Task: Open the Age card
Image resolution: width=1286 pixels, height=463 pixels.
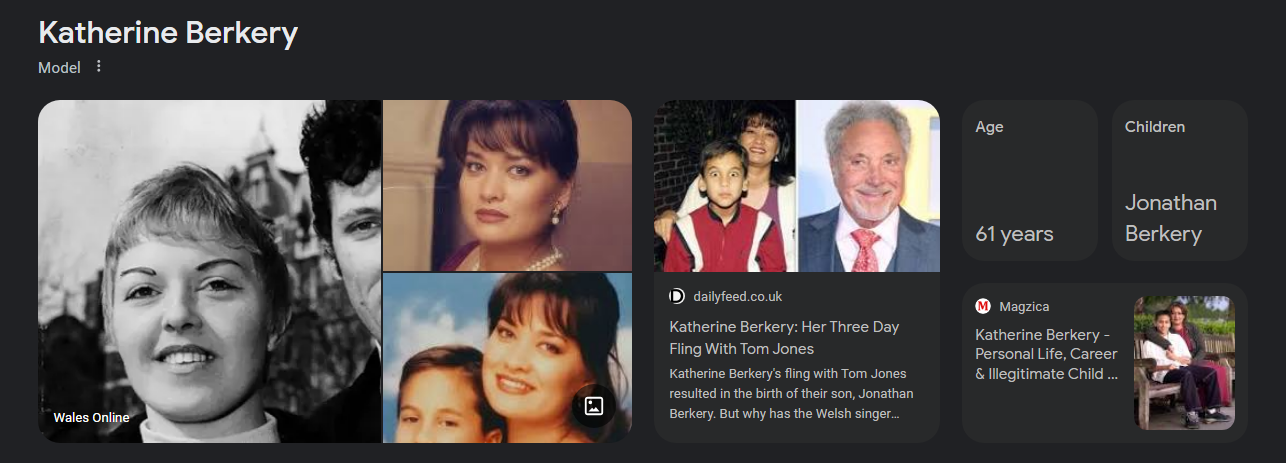Action: [1030, 180]
